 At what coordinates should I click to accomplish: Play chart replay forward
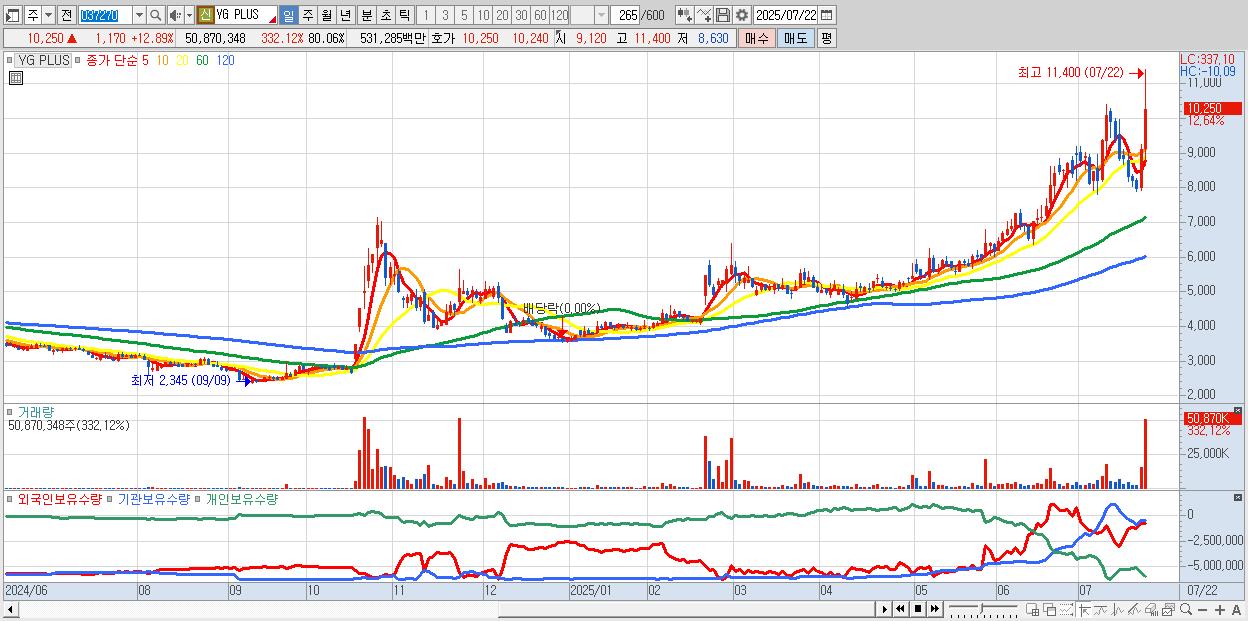tap(884, 609)
